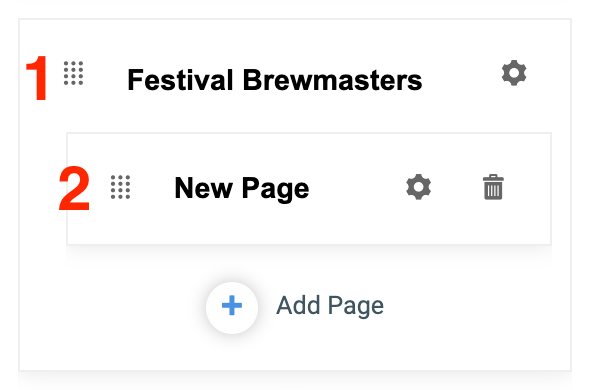The image size is (592, 390).
Task: Configure the nested New Page via cog
Action: pos(418,187)
